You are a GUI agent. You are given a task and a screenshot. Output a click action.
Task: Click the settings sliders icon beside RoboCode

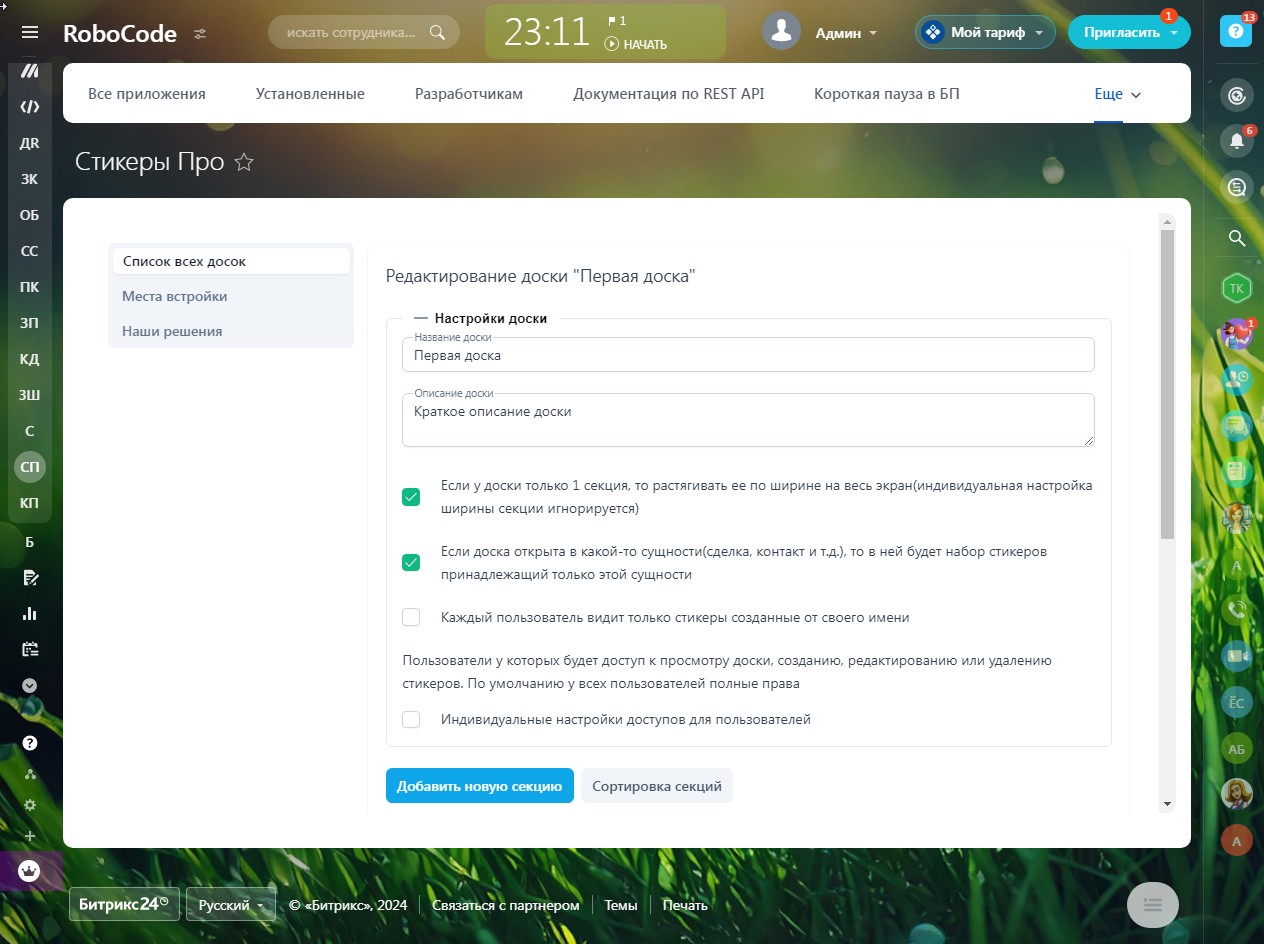[200, 33]
